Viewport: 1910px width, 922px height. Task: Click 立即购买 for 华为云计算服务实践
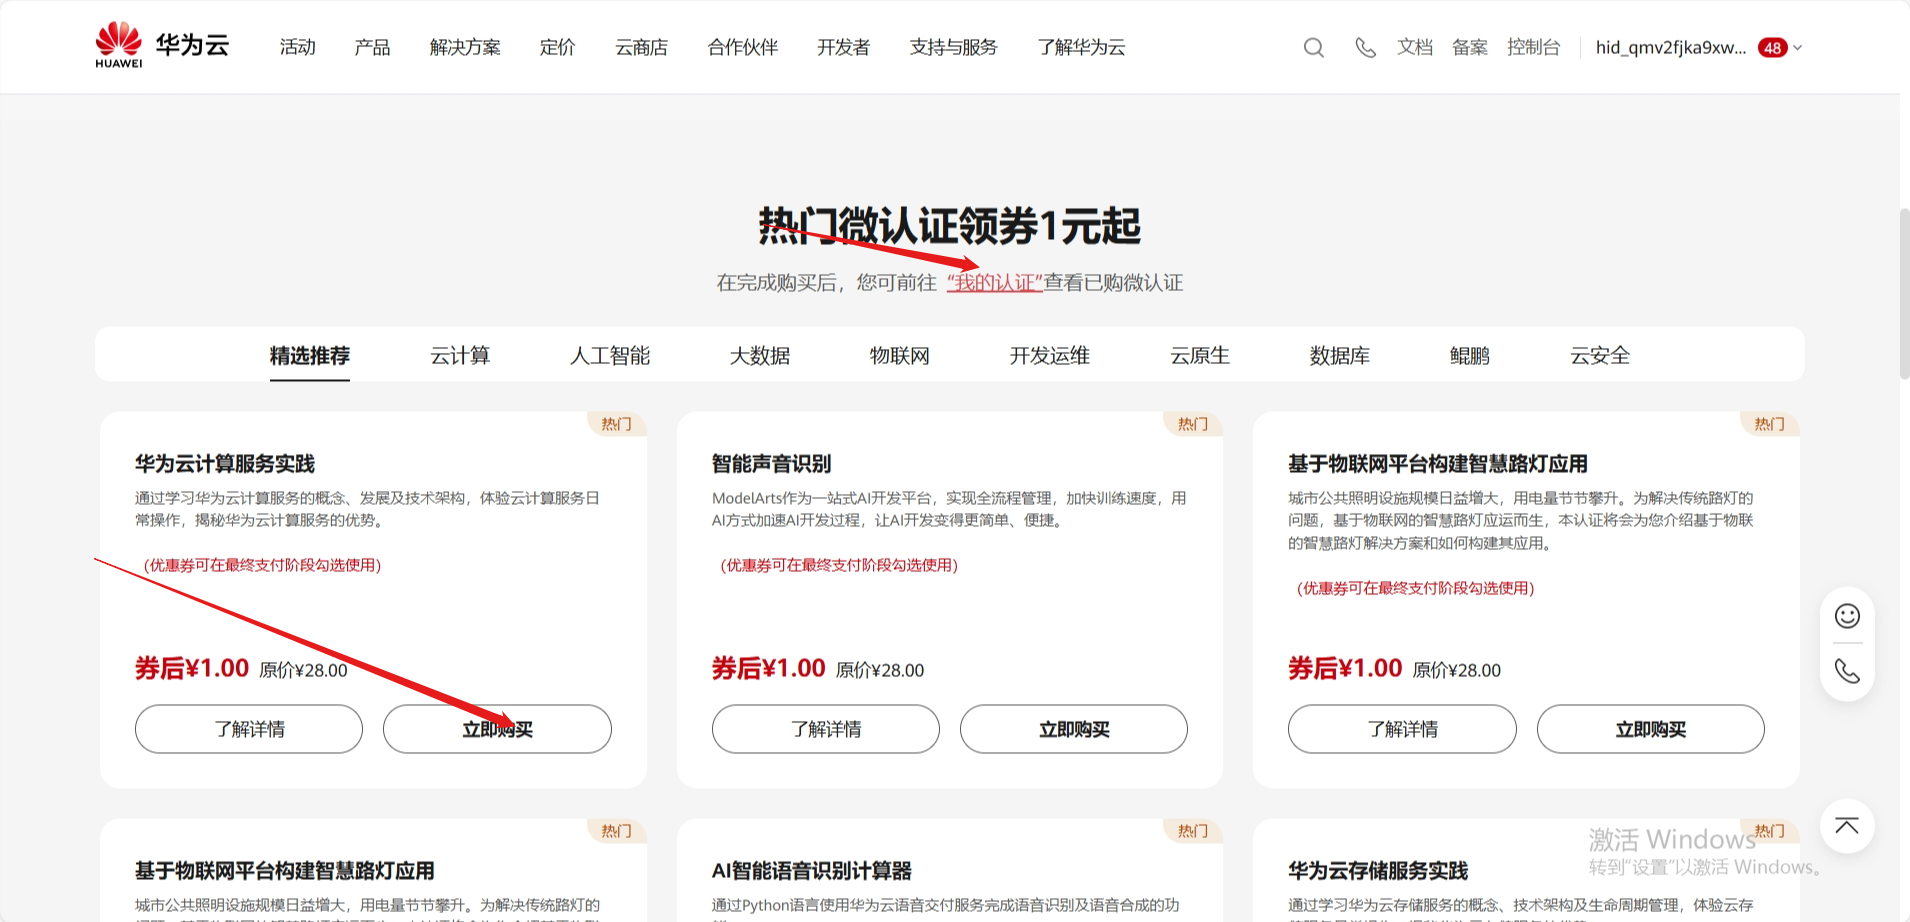[x=497, y=729]
